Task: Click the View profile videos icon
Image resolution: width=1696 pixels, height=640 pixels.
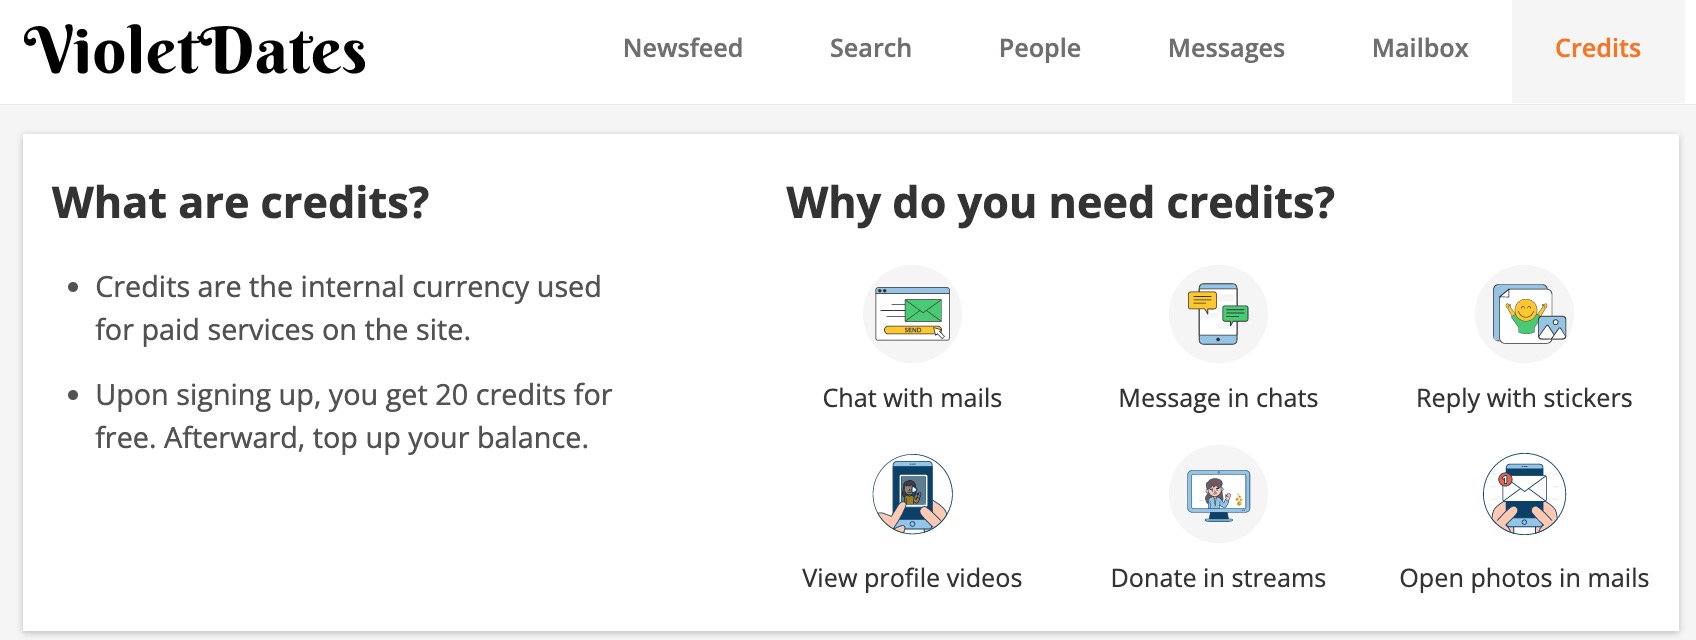Action: tap(912, 494)
